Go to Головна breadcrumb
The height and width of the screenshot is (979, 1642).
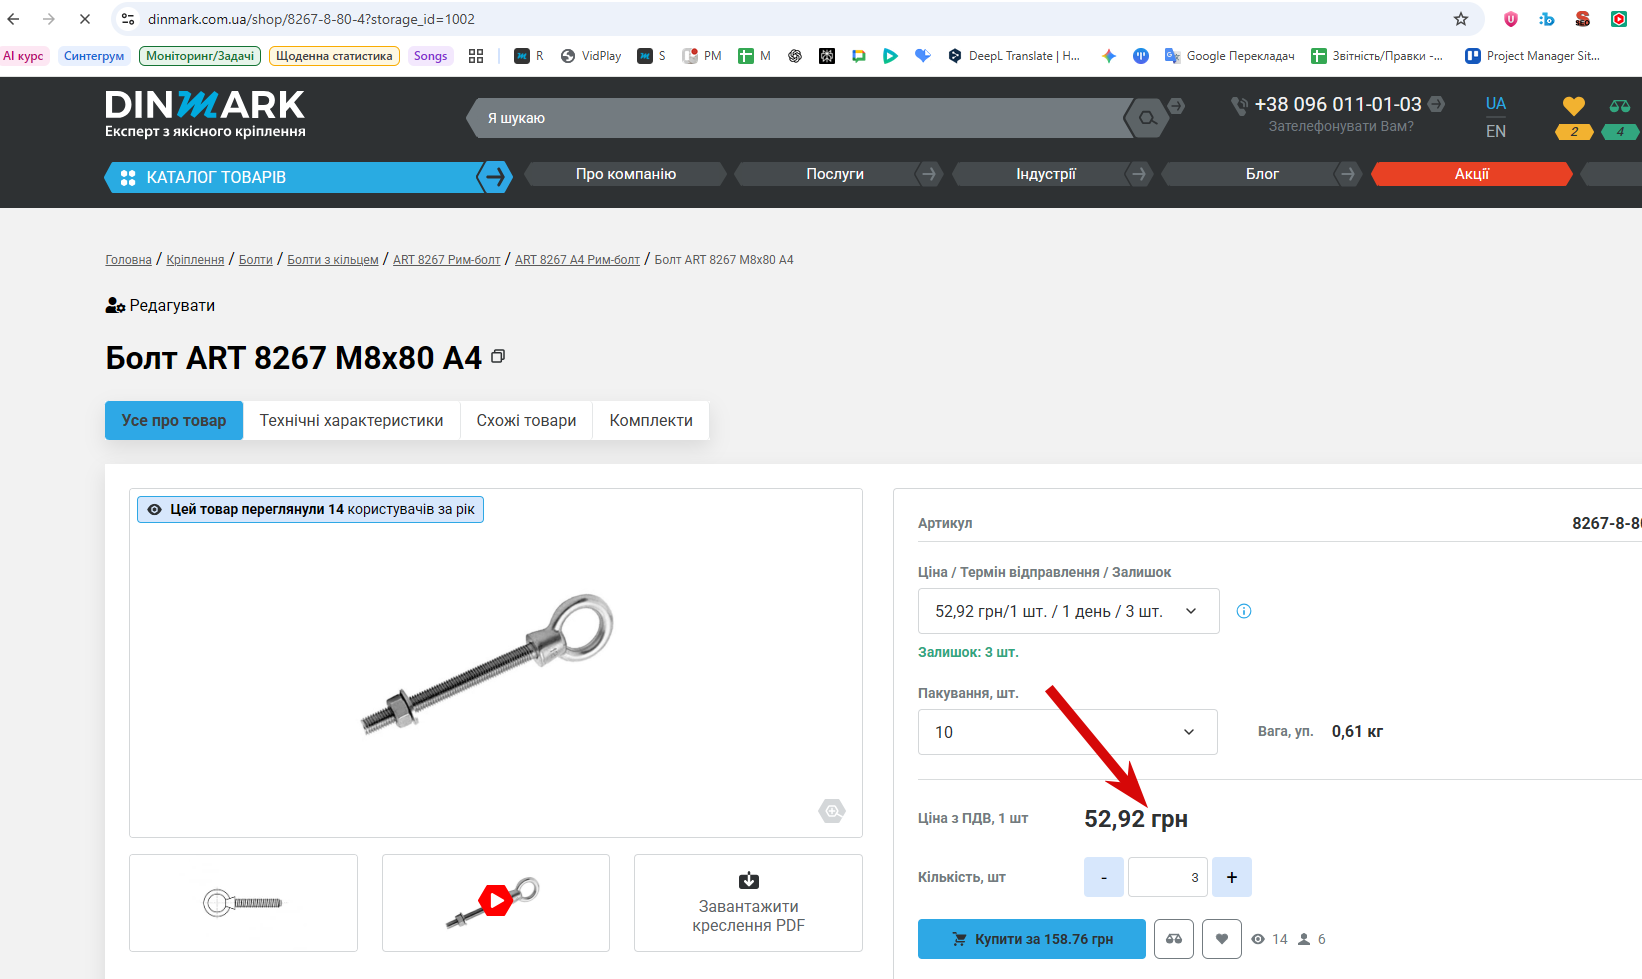(x=129, y=260)
